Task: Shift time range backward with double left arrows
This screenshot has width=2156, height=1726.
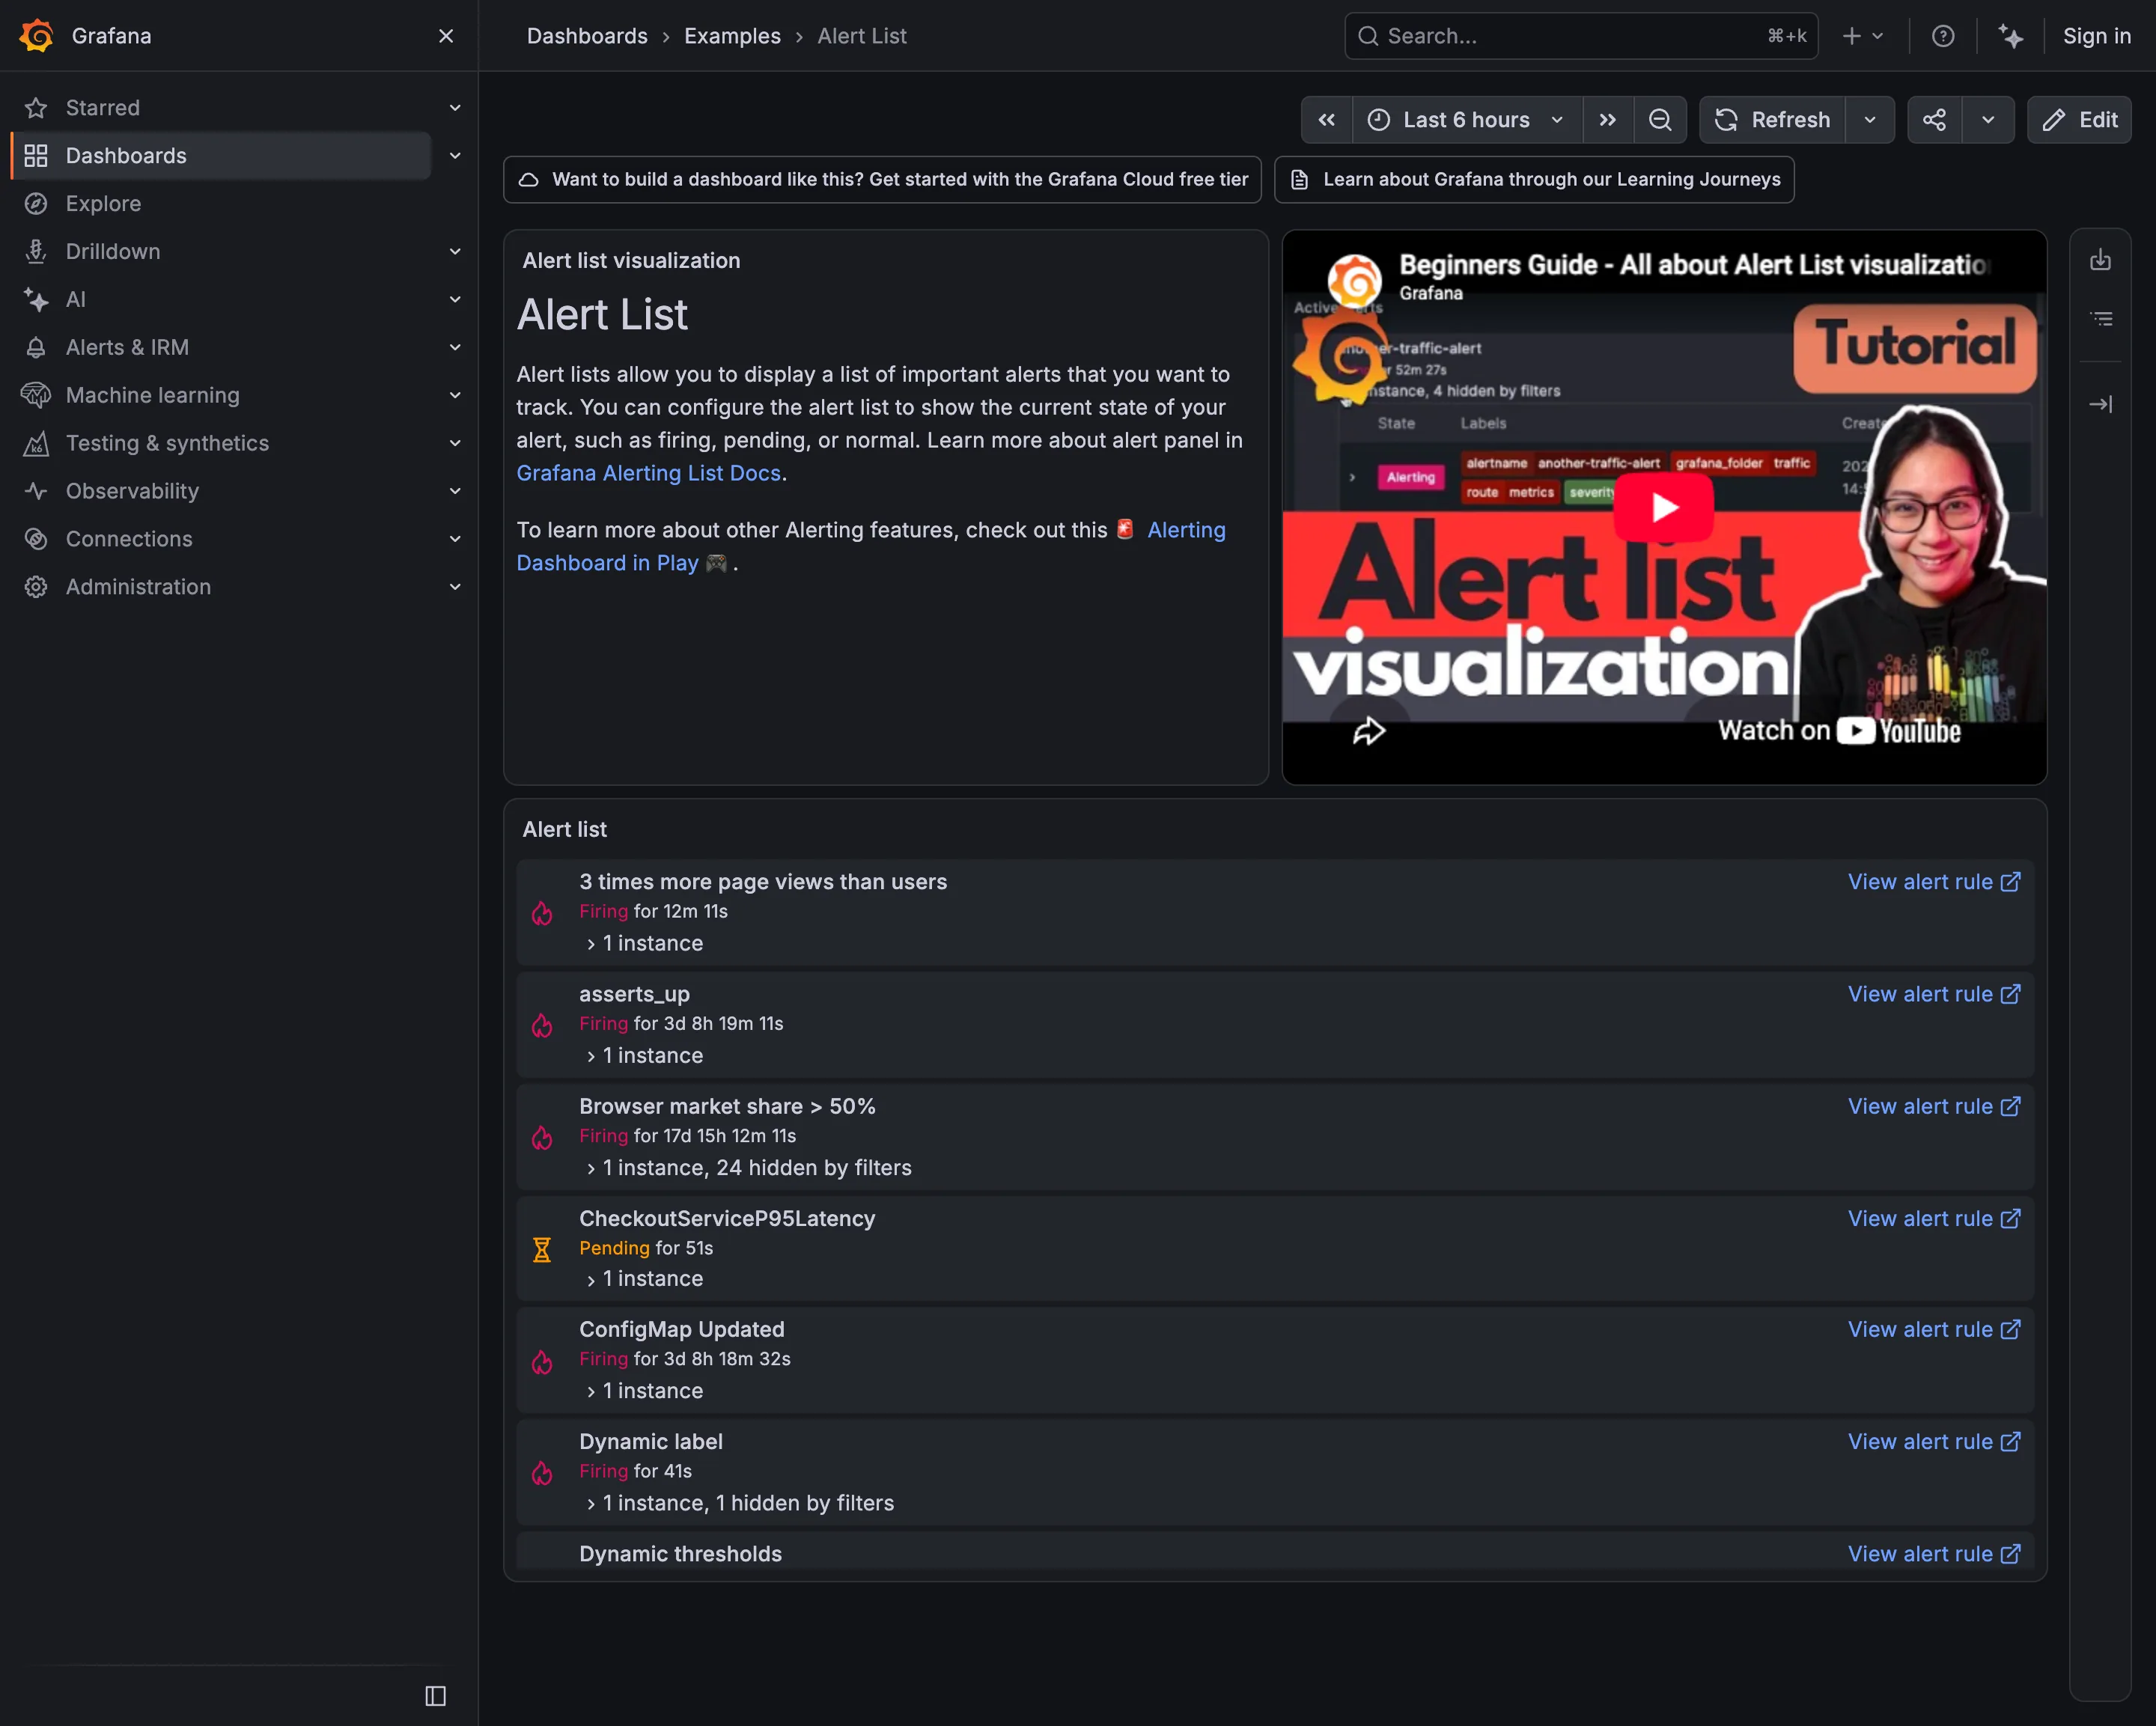Action: click(x=1327, y=120)
